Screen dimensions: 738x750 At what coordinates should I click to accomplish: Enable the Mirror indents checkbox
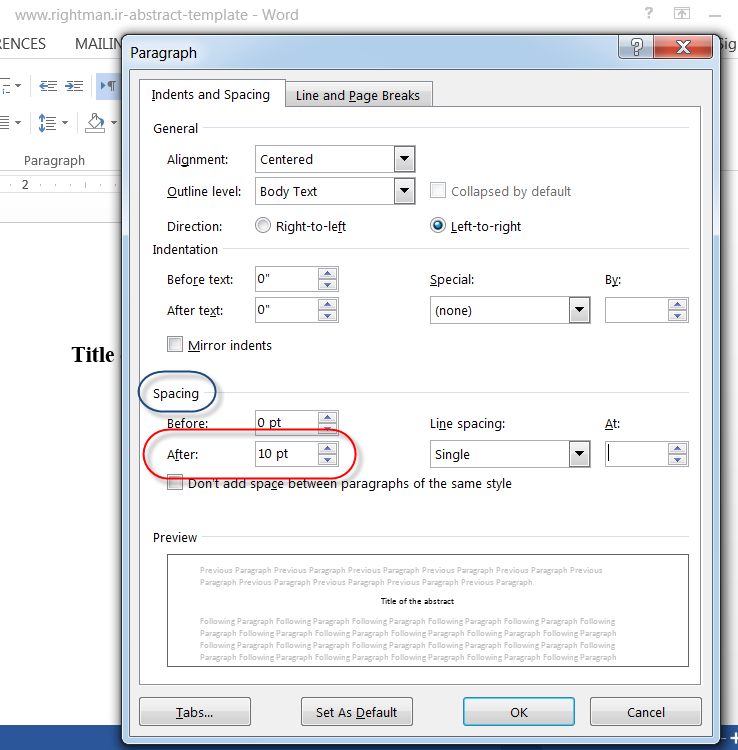click(x=175, y=345)
